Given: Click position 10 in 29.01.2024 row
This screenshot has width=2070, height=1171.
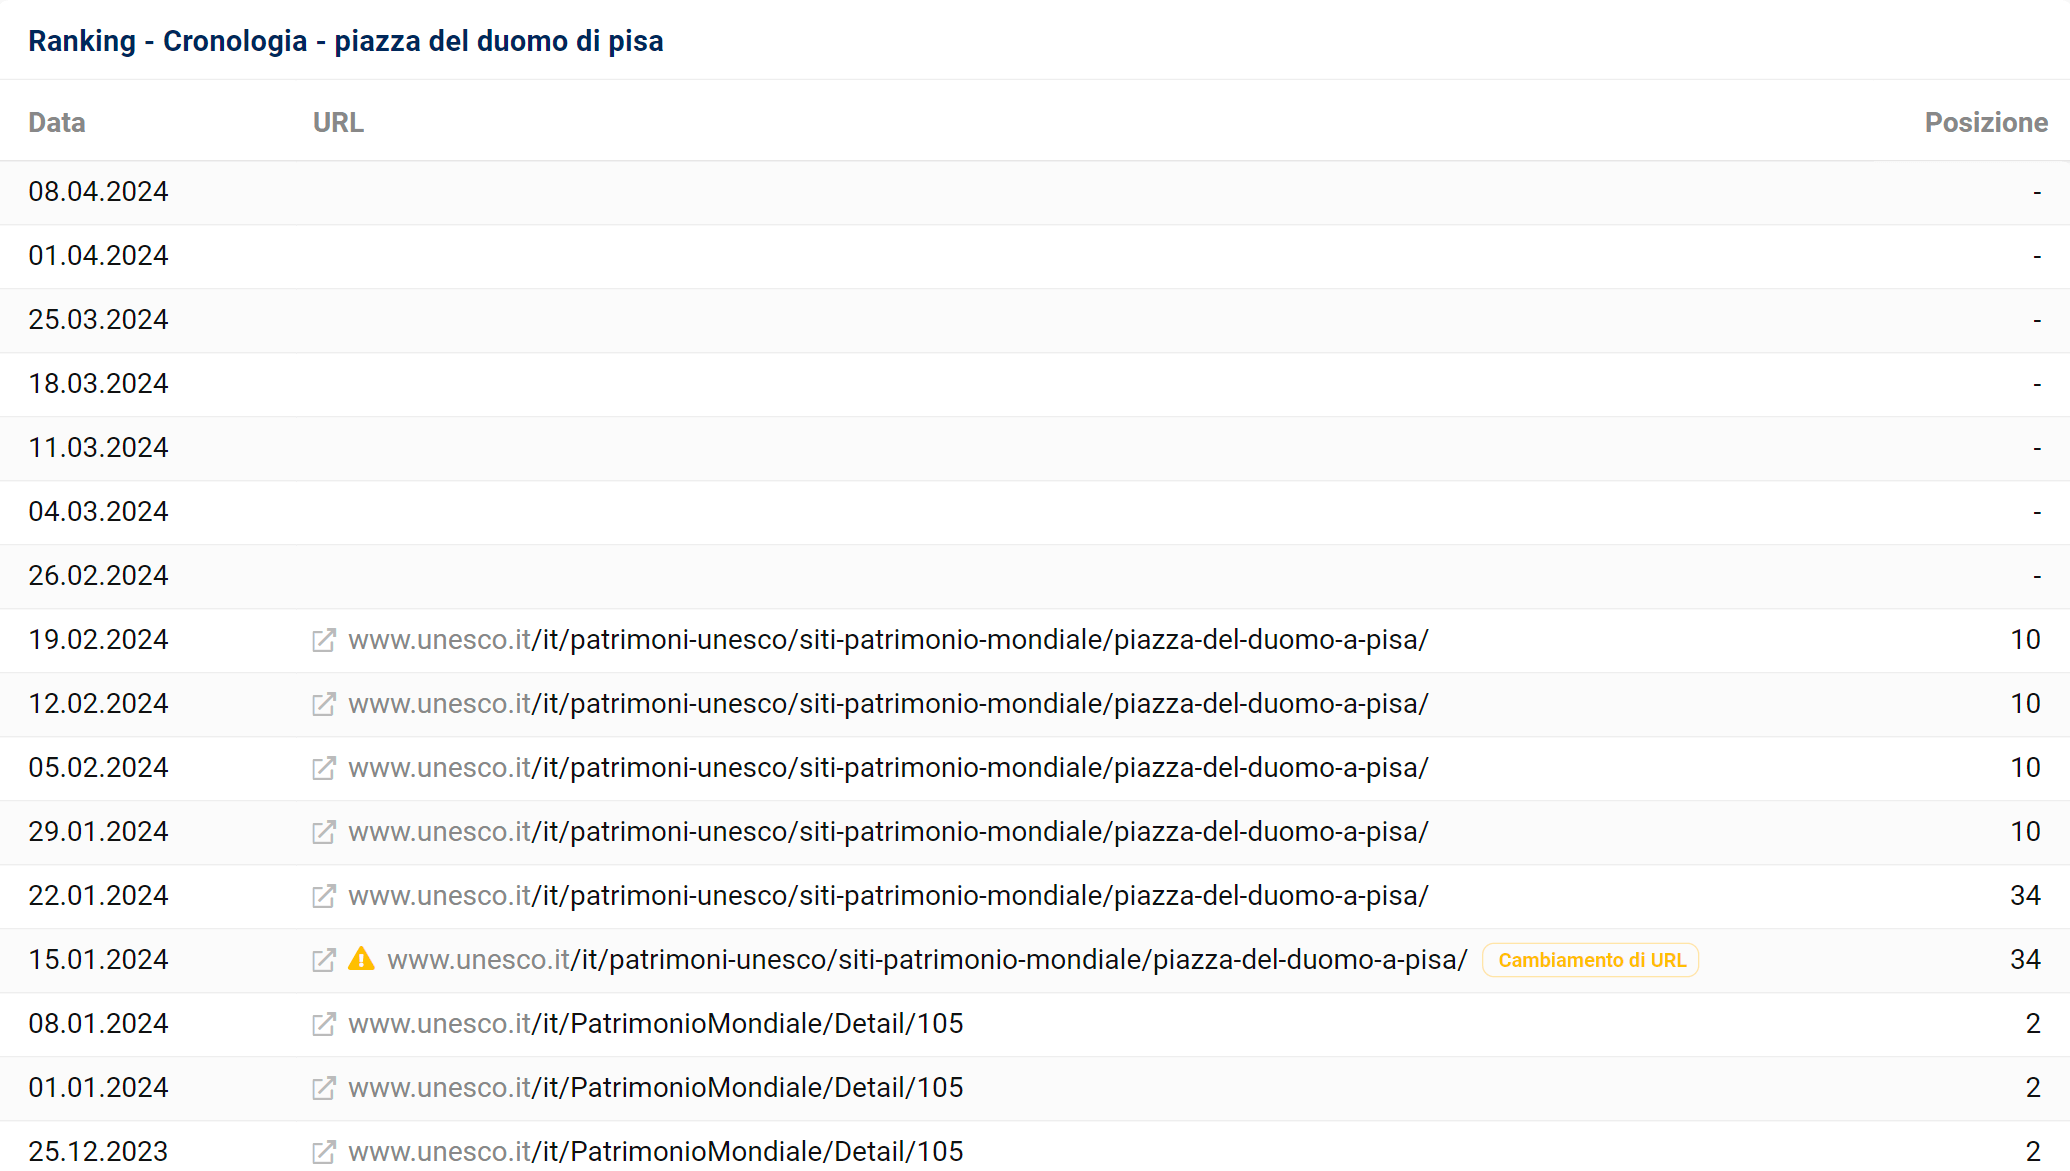Looking at the screenshot, I should (x=2025, y=832).
